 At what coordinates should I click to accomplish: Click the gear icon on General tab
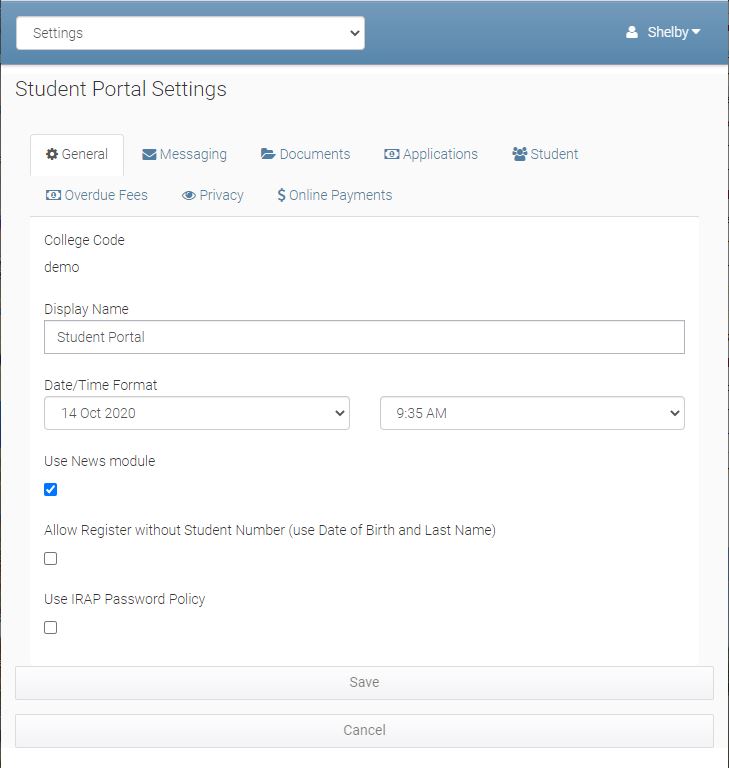tap(52, 154)
